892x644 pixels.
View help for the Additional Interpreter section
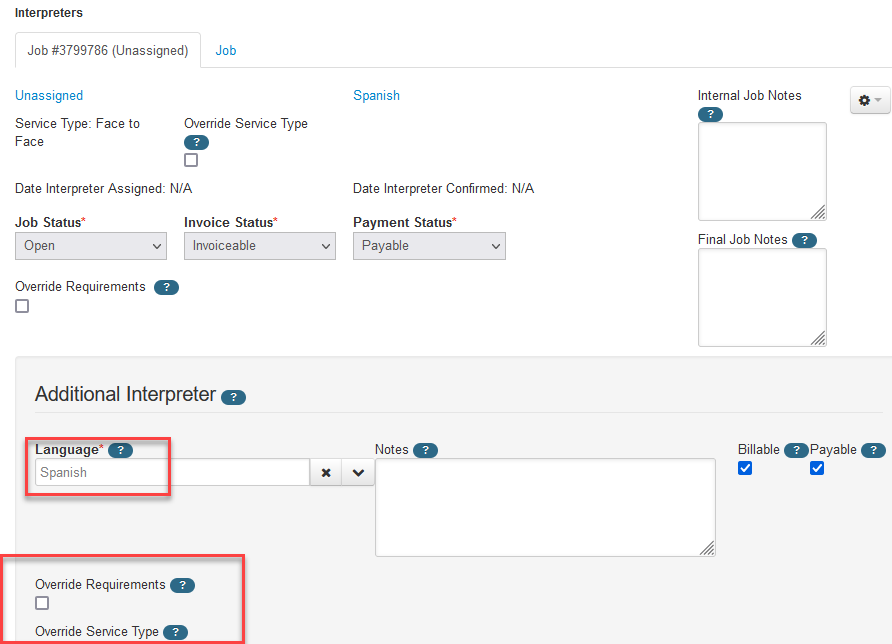(233, 397)
